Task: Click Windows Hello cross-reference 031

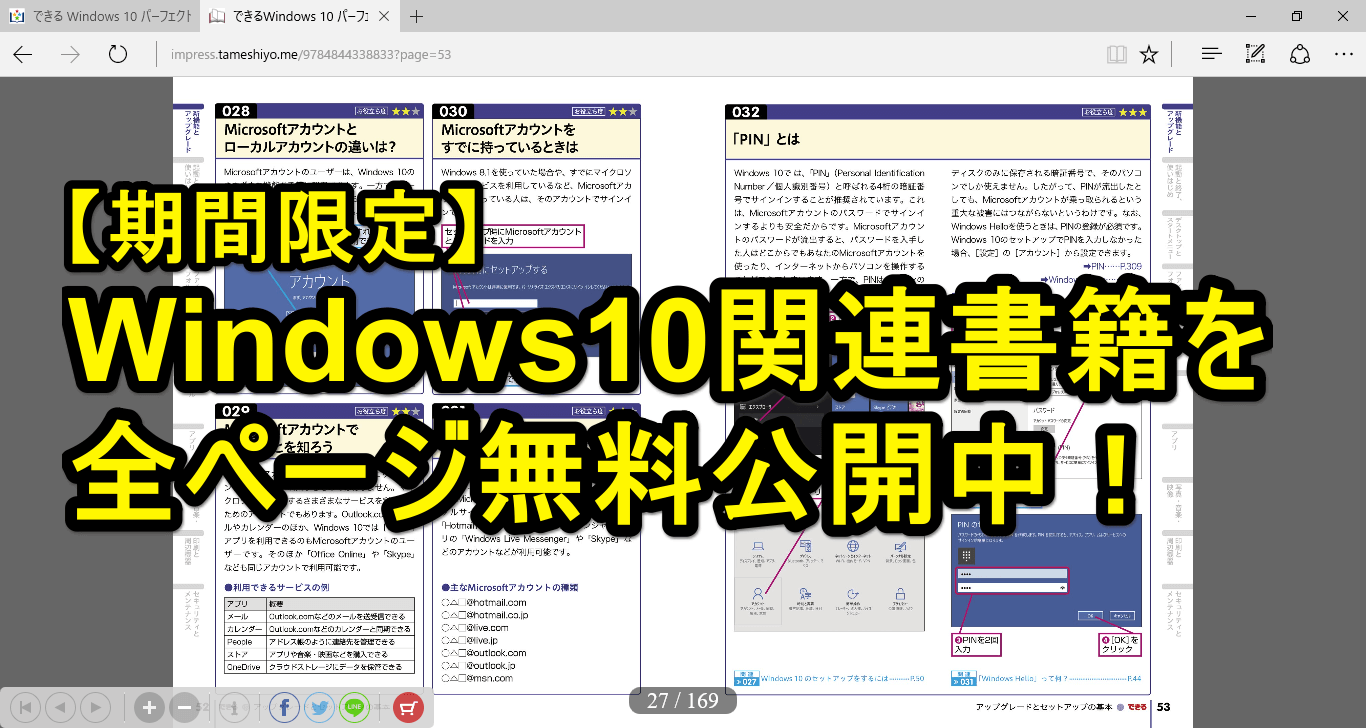Action: pyautogui.click(x=1046, y=680)
